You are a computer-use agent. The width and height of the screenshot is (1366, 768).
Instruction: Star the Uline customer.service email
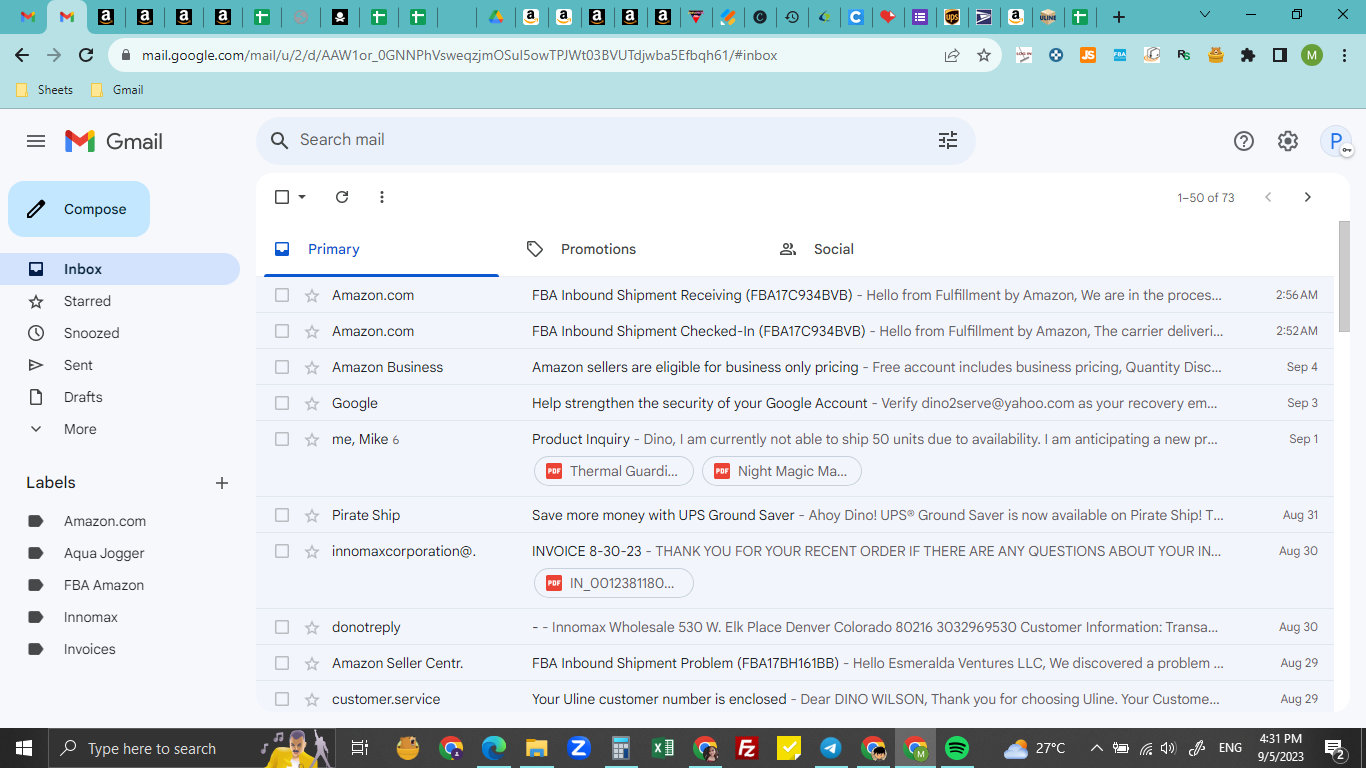coord(312,699)
